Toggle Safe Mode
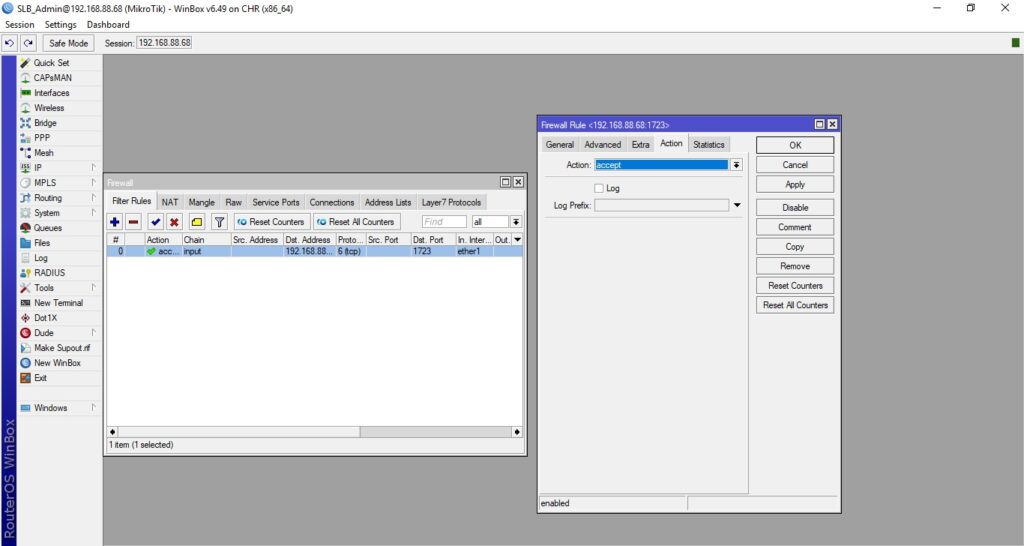The width and height of the screenshot is (1024, 546). [69, 43]
